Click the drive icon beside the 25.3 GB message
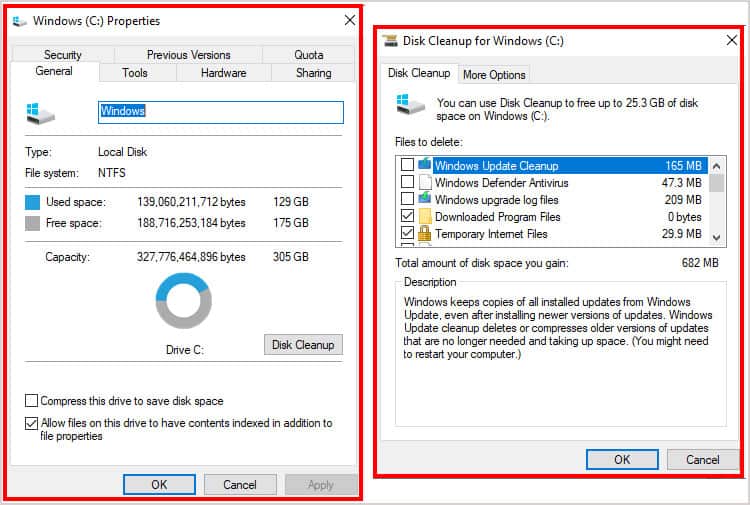This screenshot has height=505, width=750. tap(410, 104)
